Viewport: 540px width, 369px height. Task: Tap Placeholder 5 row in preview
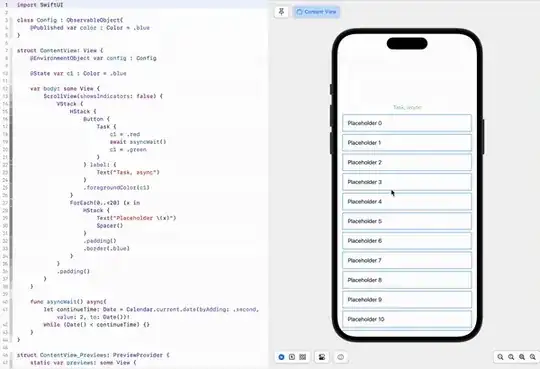[x=407, y=221]
